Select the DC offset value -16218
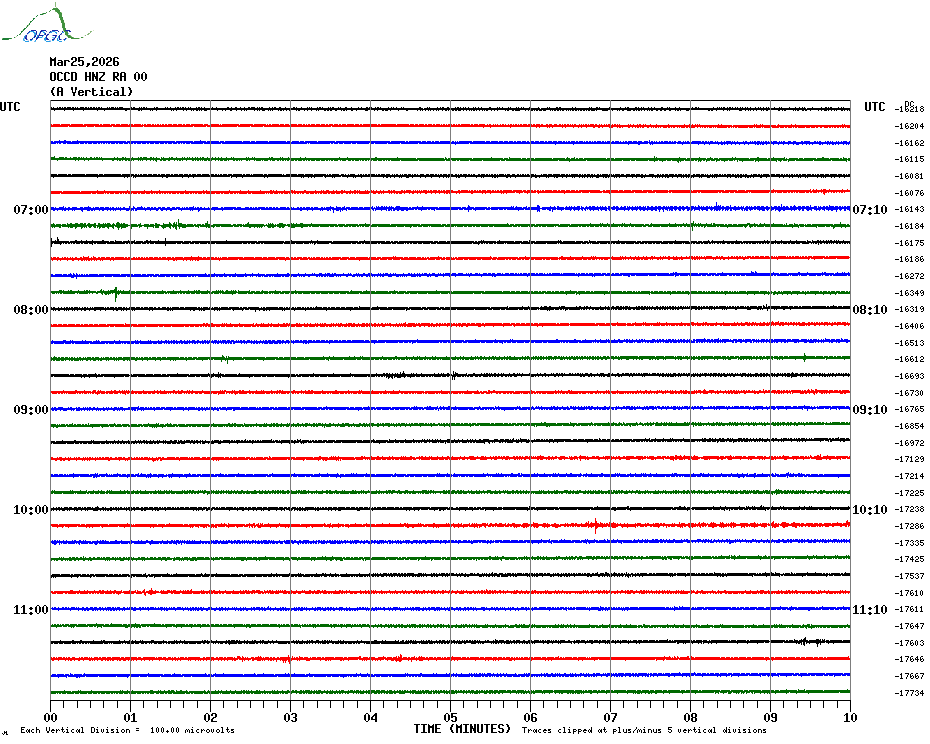The image size is (930, 744). point(910,109)
